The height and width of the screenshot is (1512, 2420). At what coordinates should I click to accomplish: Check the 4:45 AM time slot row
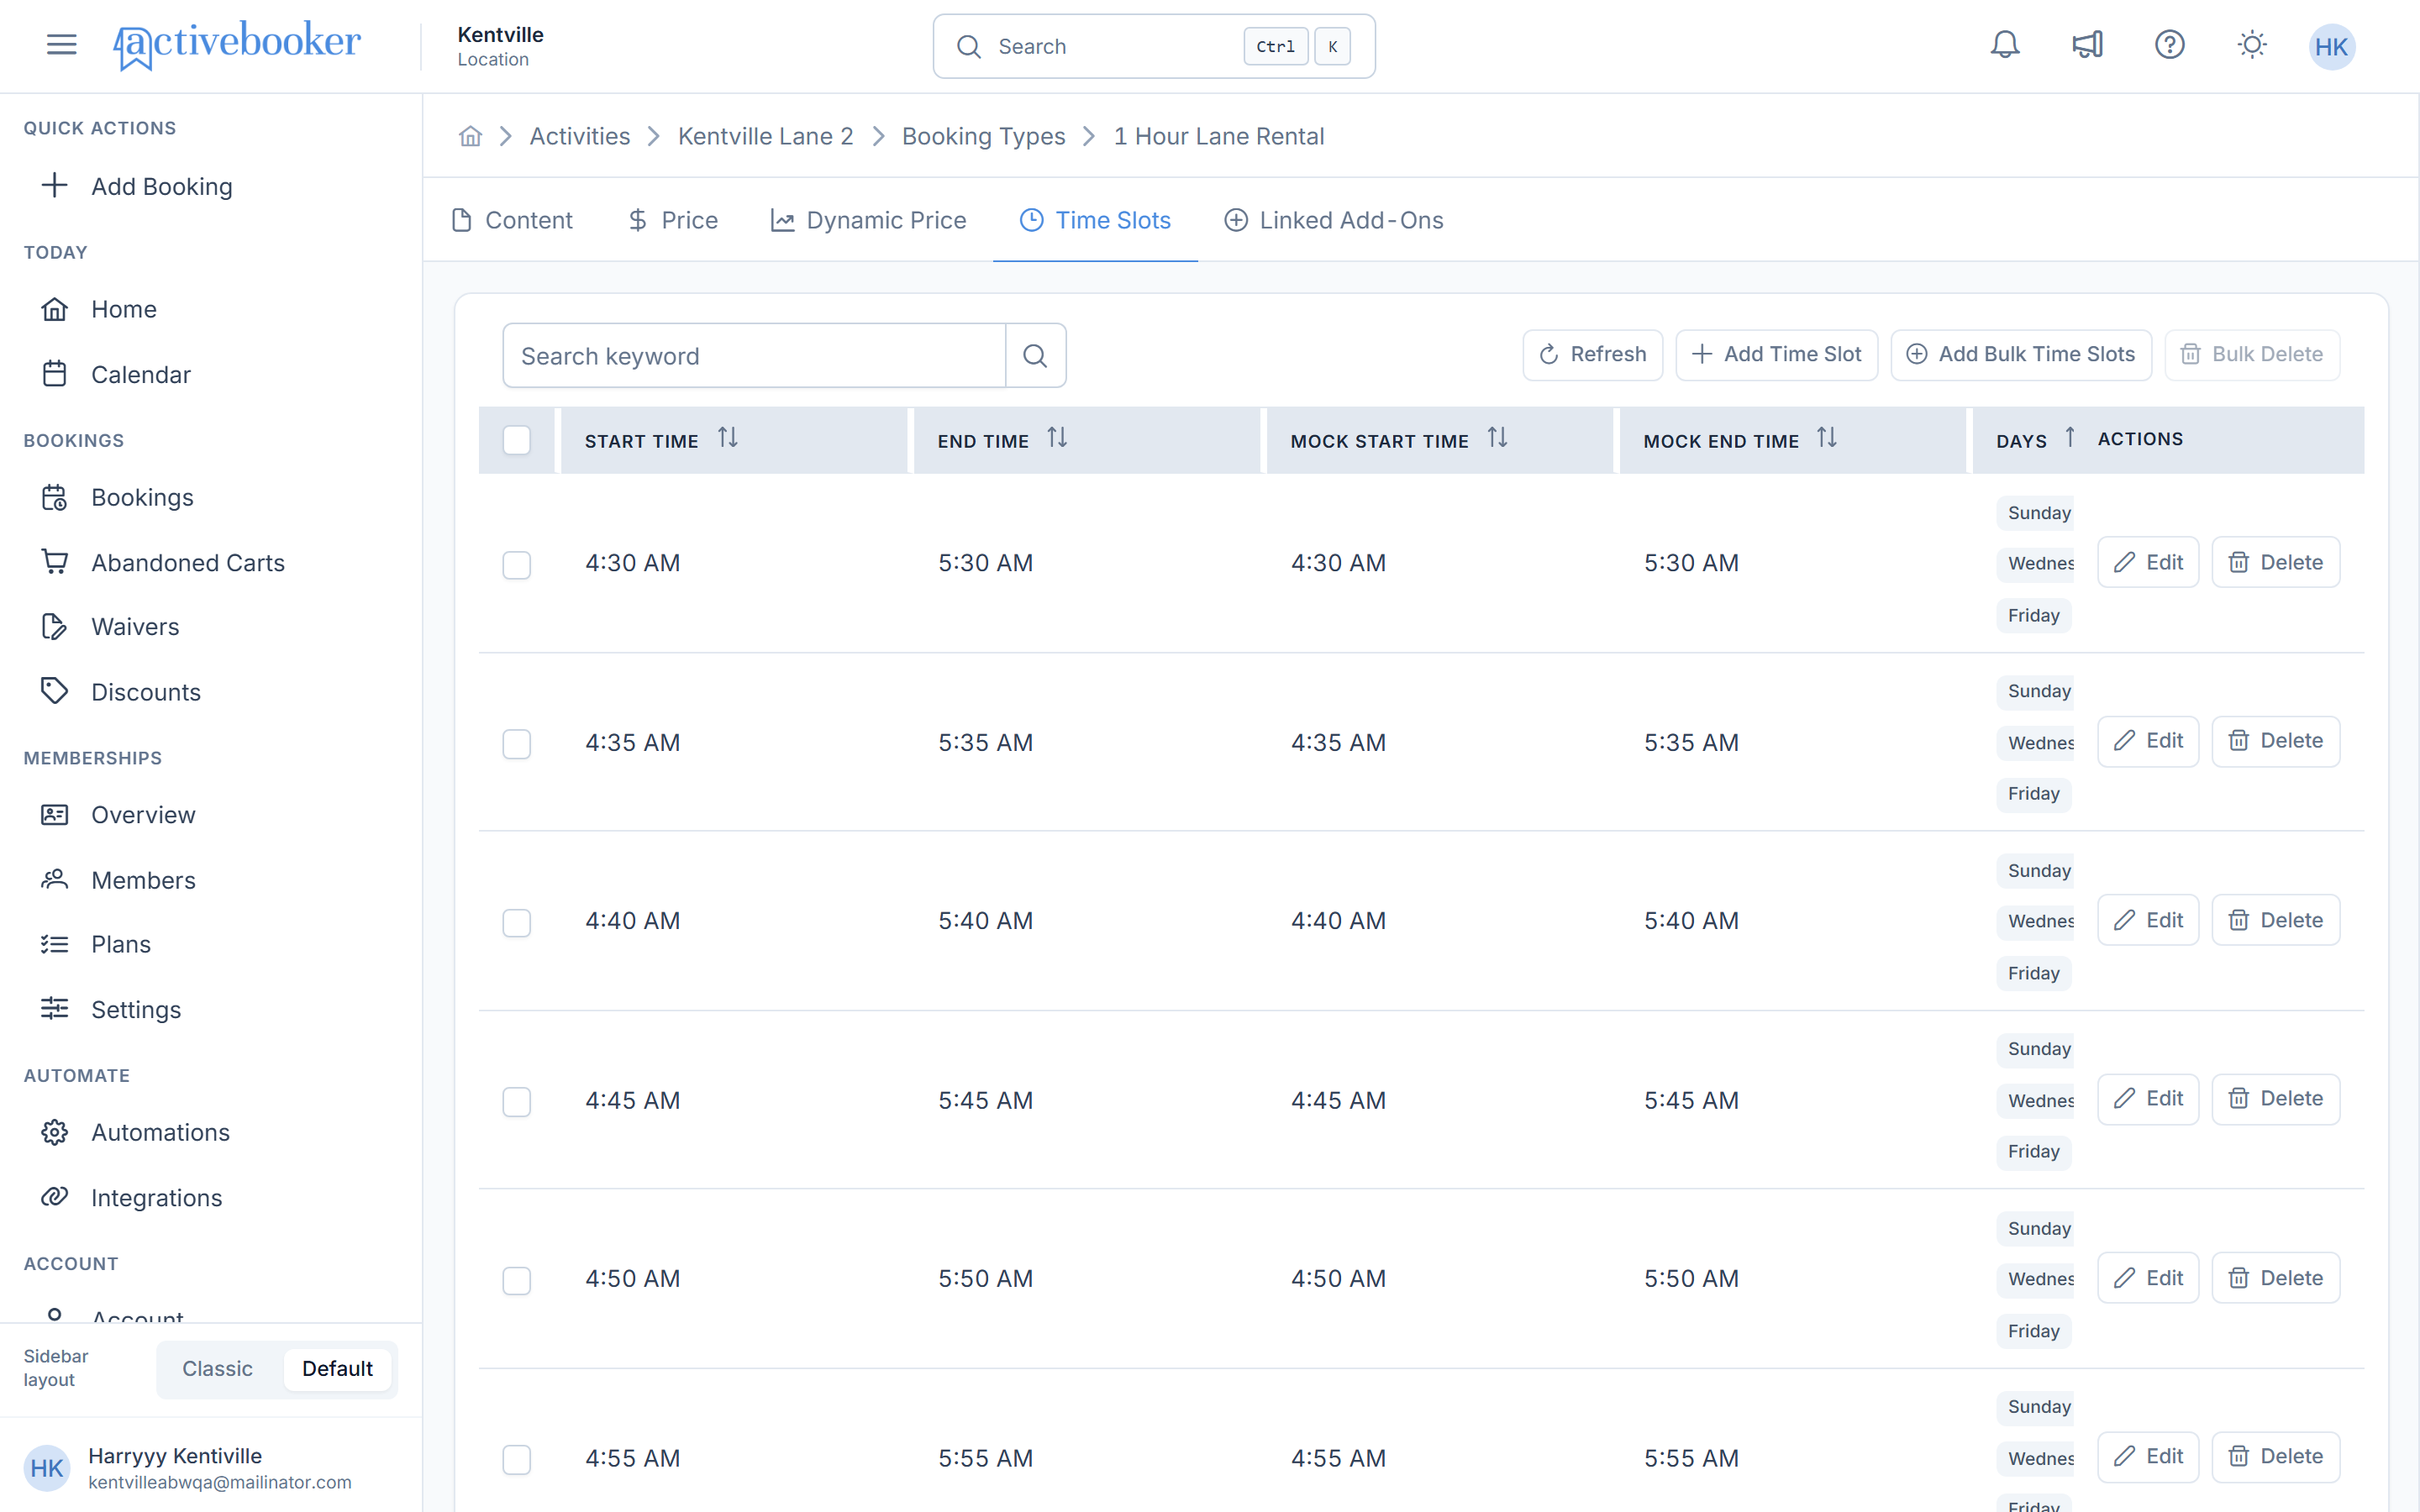coord(517,1102)
